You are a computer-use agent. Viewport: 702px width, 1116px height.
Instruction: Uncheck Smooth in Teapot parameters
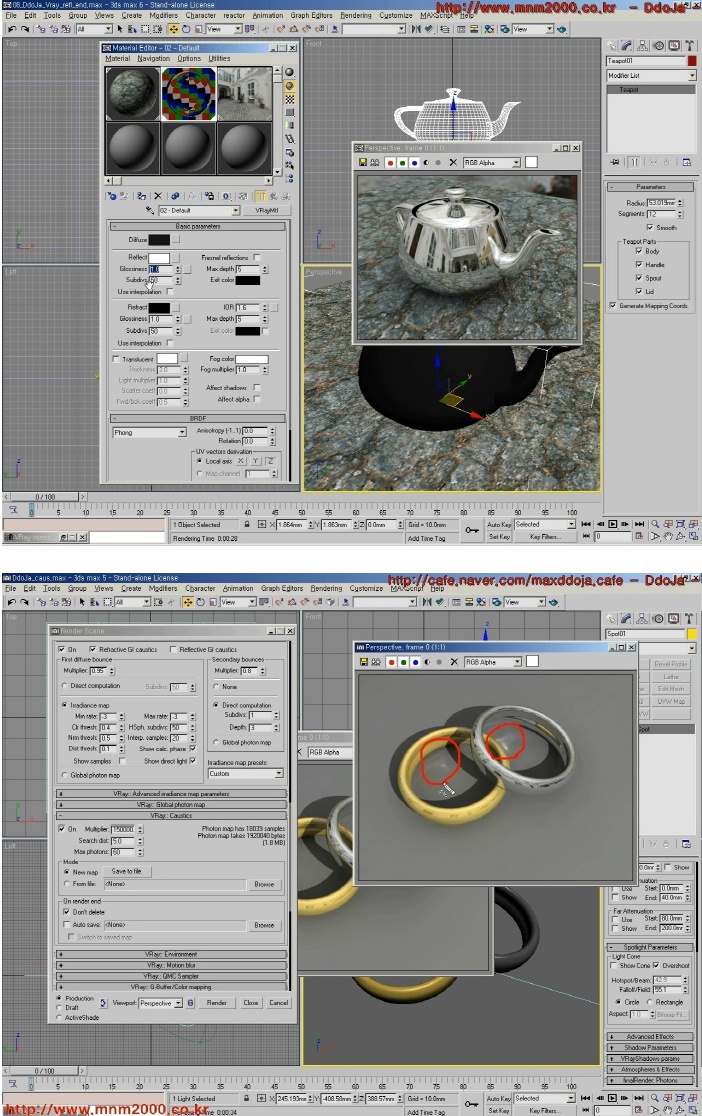(649, 228)
